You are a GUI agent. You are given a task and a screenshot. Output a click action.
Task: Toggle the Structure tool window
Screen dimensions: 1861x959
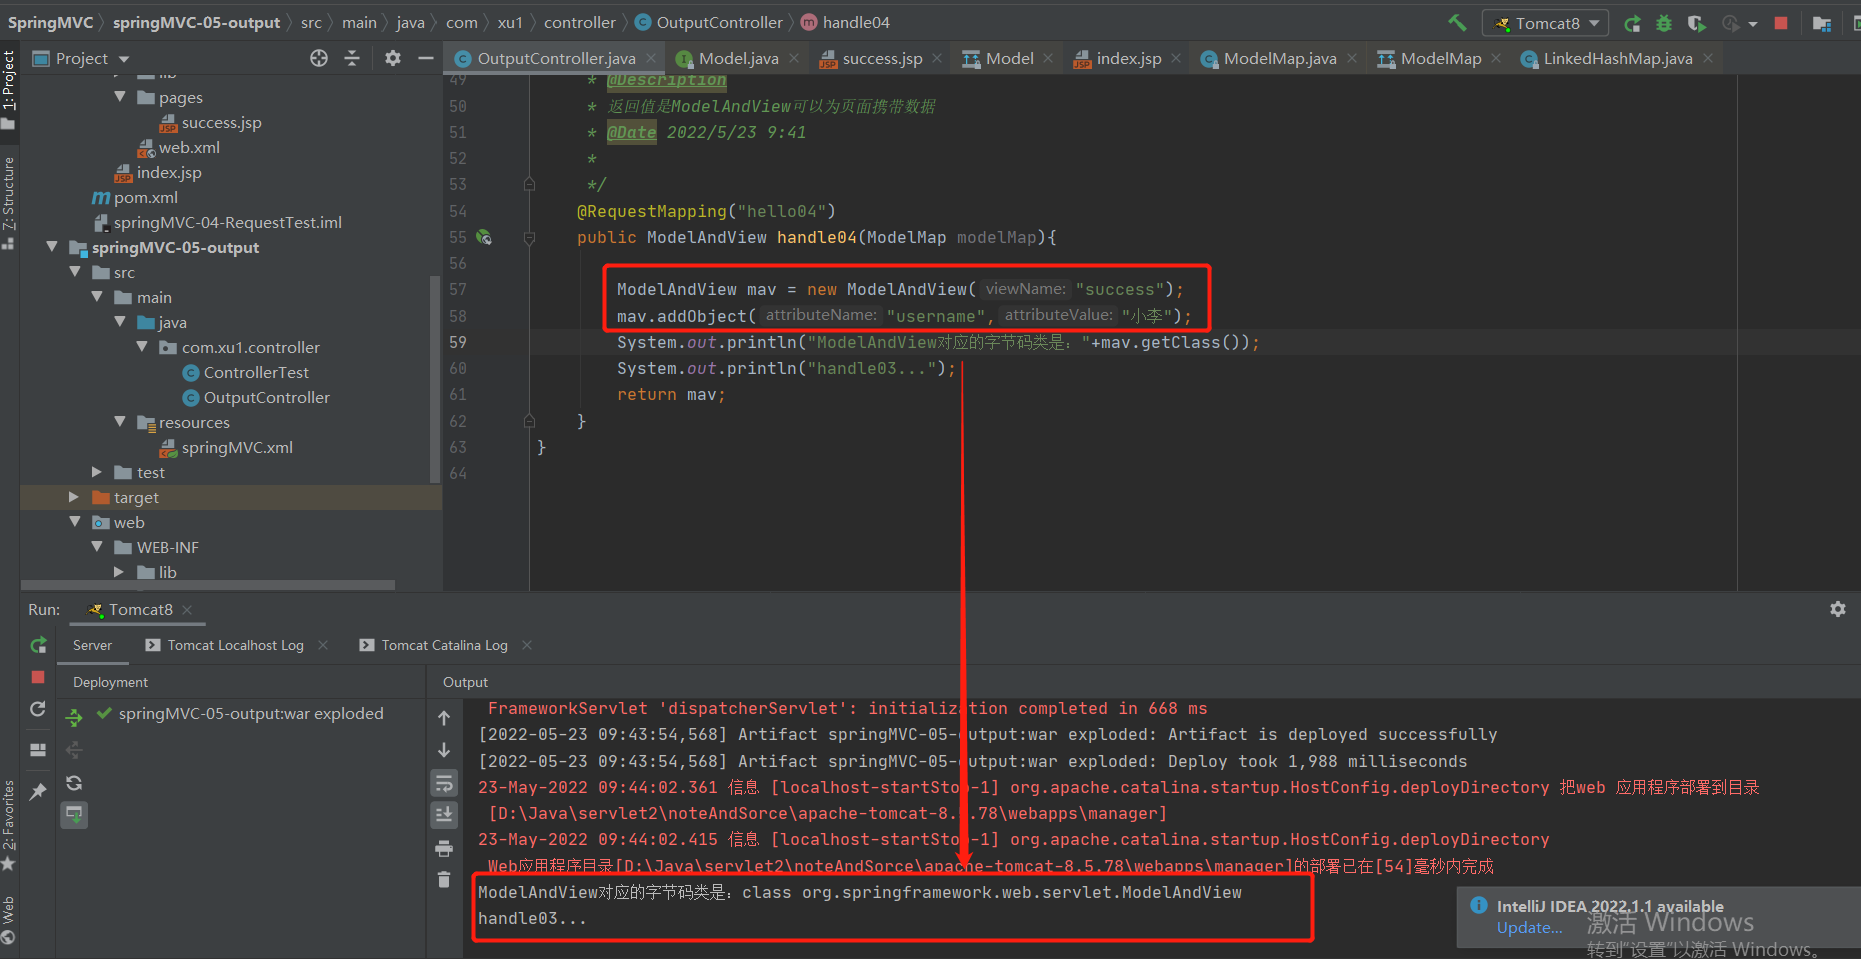pyautogui.click(x=9, y=203)
